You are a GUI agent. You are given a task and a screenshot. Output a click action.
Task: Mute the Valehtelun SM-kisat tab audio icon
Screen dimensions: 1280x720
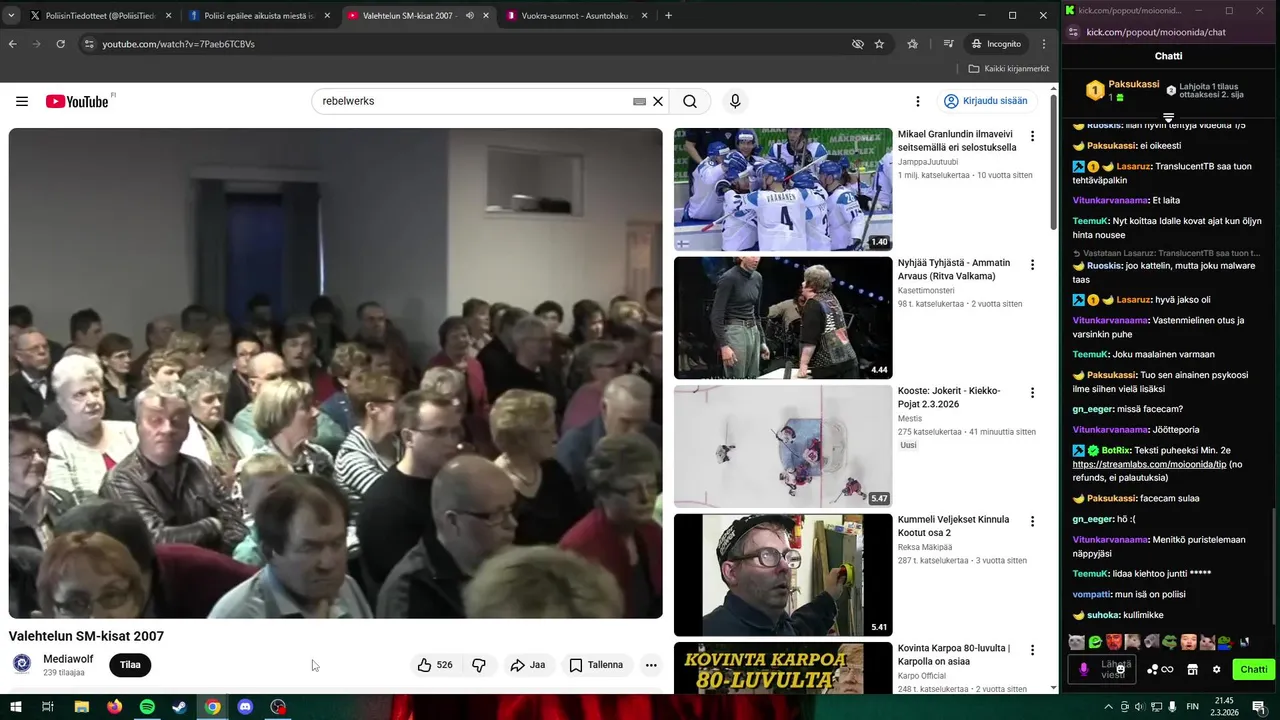(x=470, y=15)
